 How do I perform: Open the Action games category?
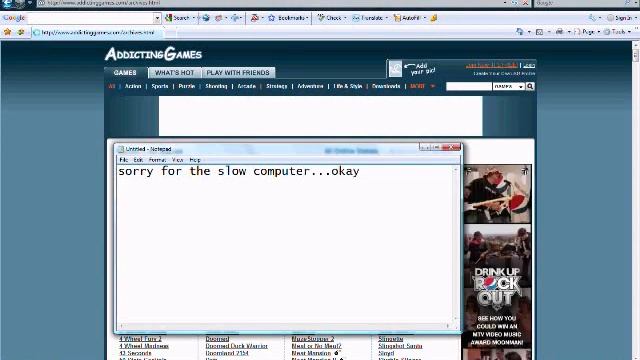133,86
